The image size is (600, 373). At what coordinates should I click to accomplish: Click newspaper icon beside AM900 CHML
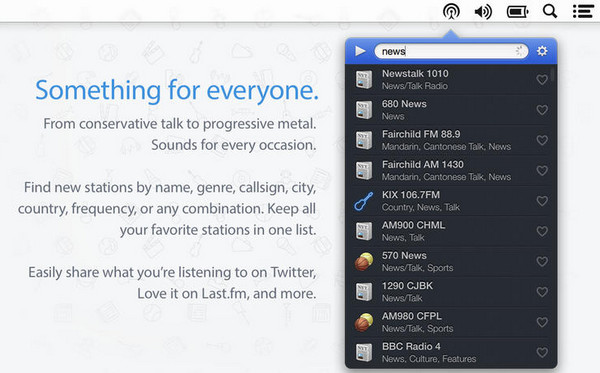[364, 231]
